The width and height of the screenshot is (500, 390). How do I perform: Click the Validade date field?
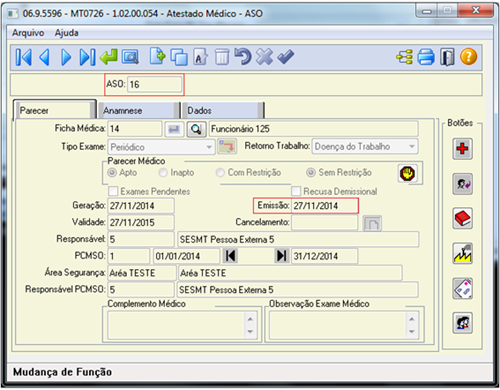pyautogui.click(x=141, y=223)
